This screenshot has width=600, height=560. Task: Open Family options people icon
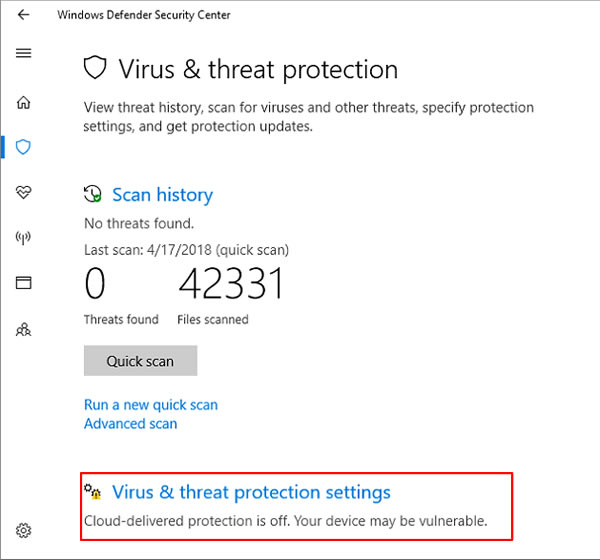pos(23,329)
